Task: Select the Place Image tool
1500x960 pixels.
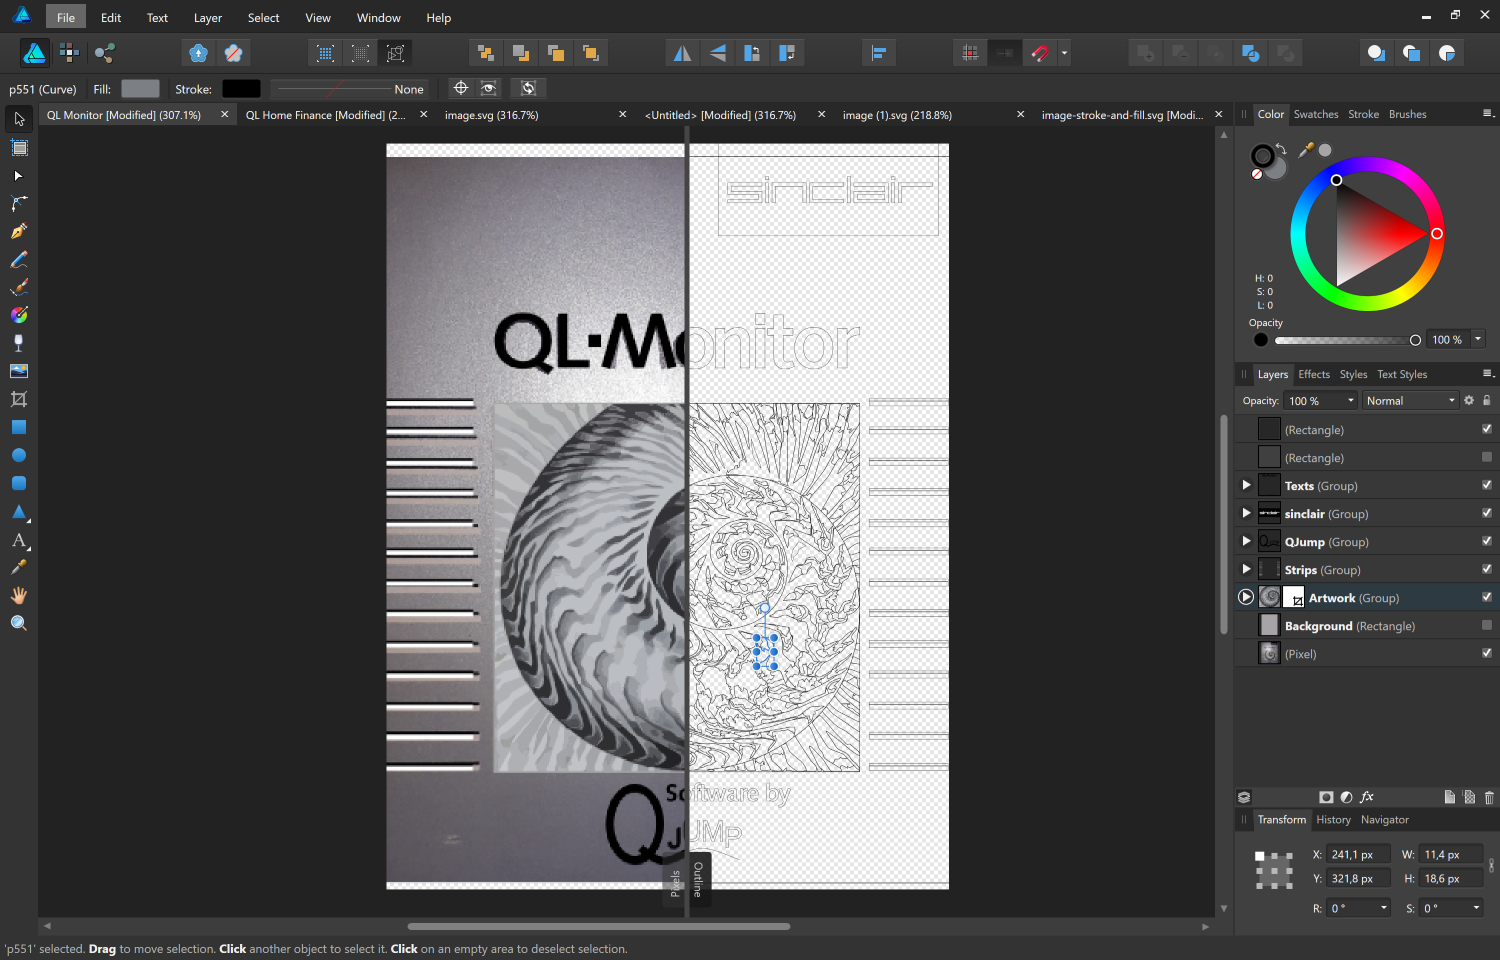Action: (19, 371)
